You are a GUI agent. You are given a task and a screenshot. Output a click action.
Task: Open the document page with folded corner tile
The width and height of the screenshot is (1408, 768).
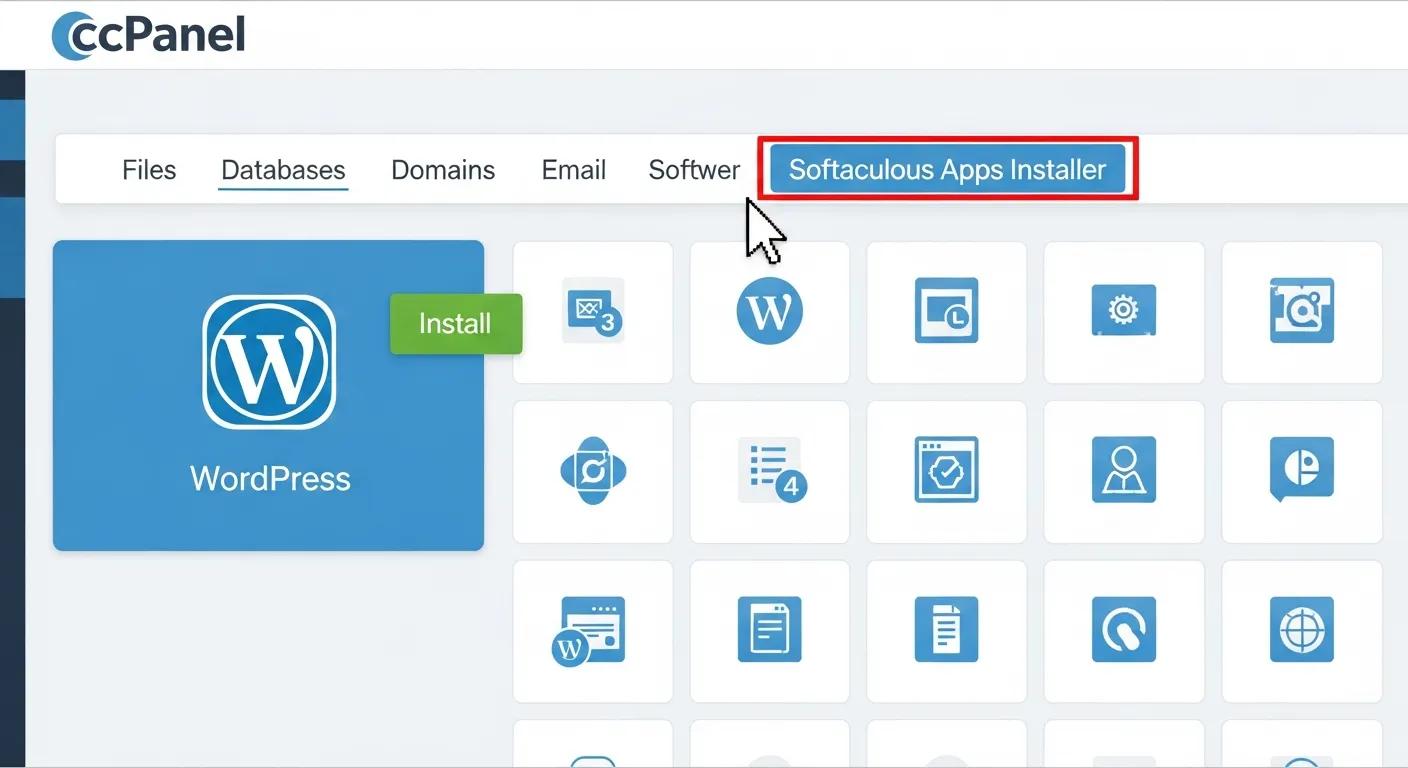(770, 631)
